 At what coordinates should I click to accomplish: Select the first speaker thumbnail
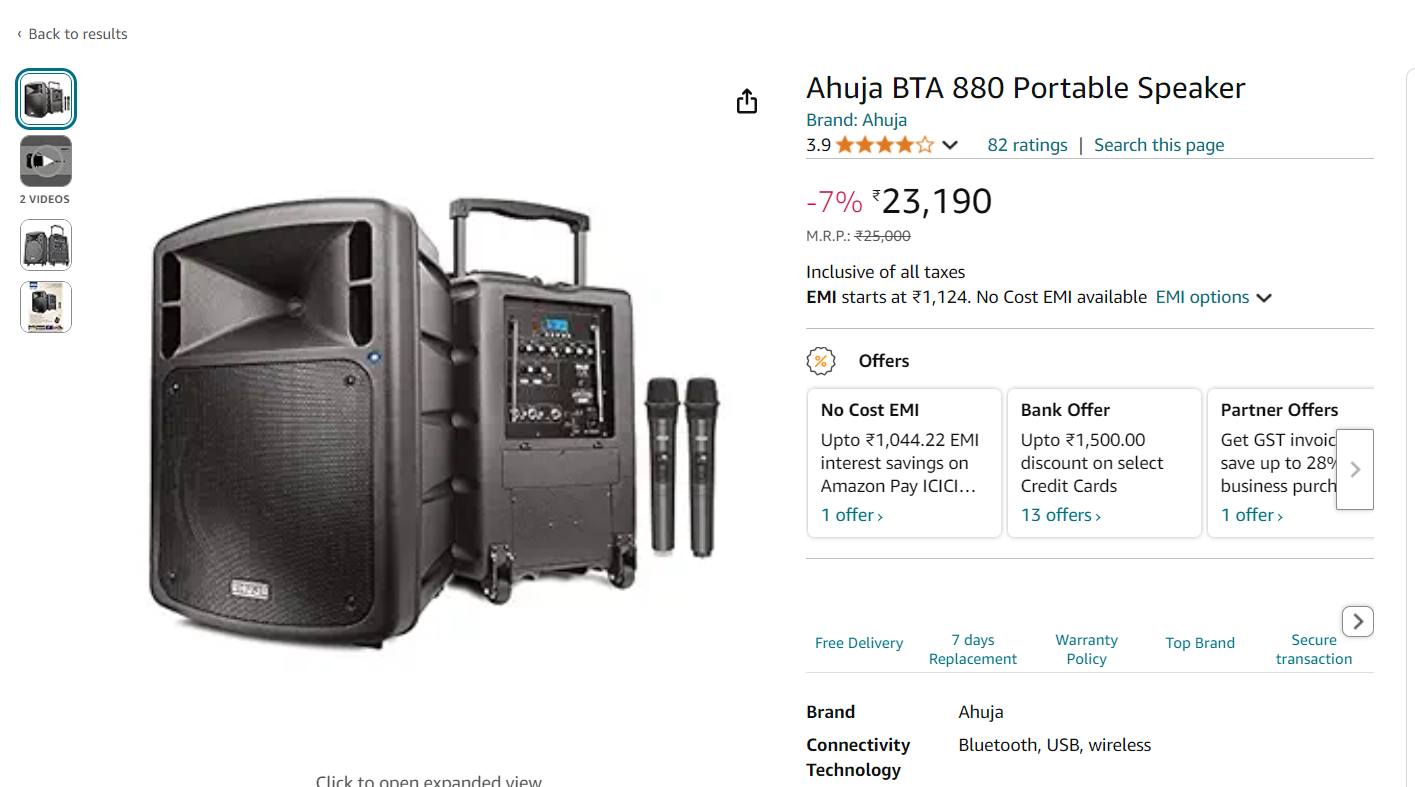[46, 99]
